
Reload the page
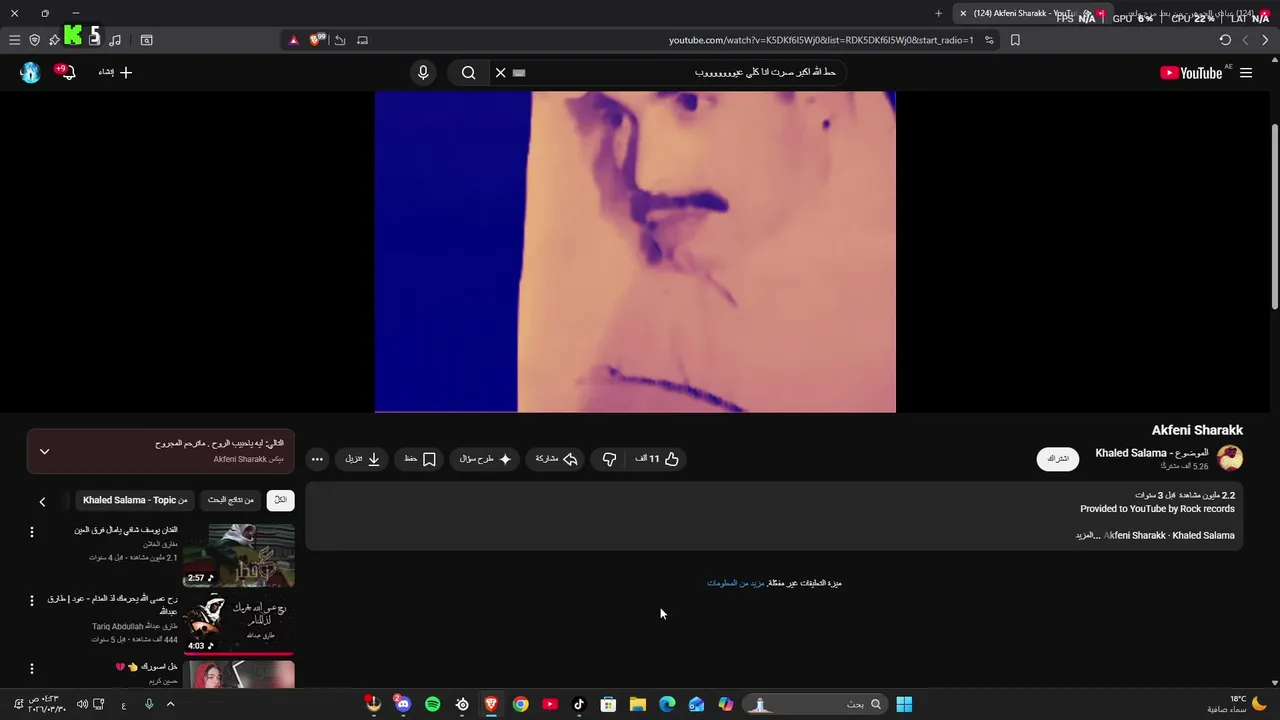pyautogui.click(x=1225, y=40)
